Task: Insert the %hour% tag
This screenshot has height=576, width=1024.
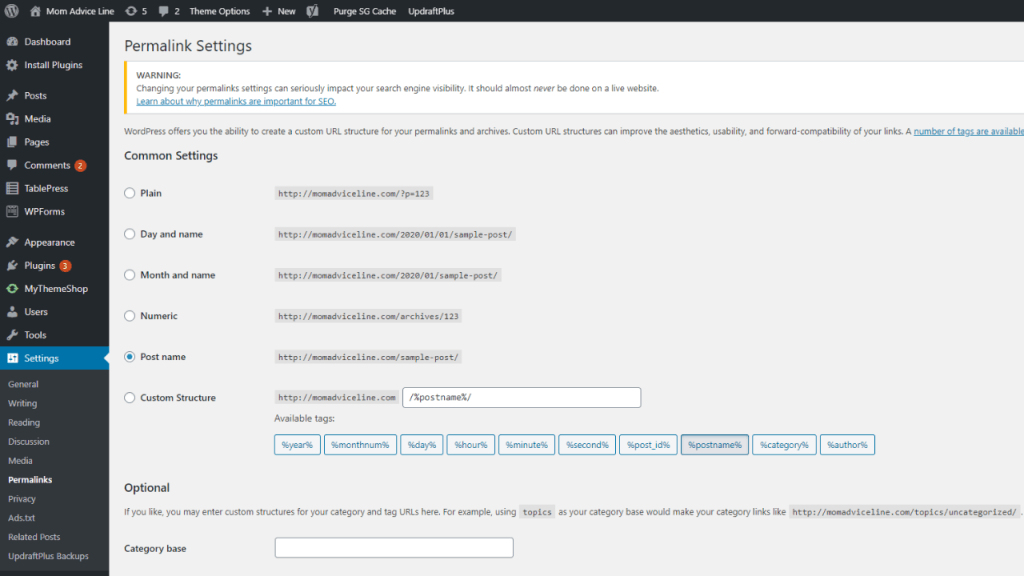Action: [471, 445]
